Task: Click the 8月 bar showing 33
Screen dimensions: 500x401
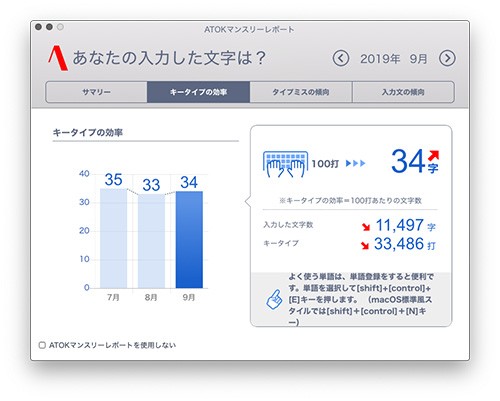Action: (x=151, y=241)
